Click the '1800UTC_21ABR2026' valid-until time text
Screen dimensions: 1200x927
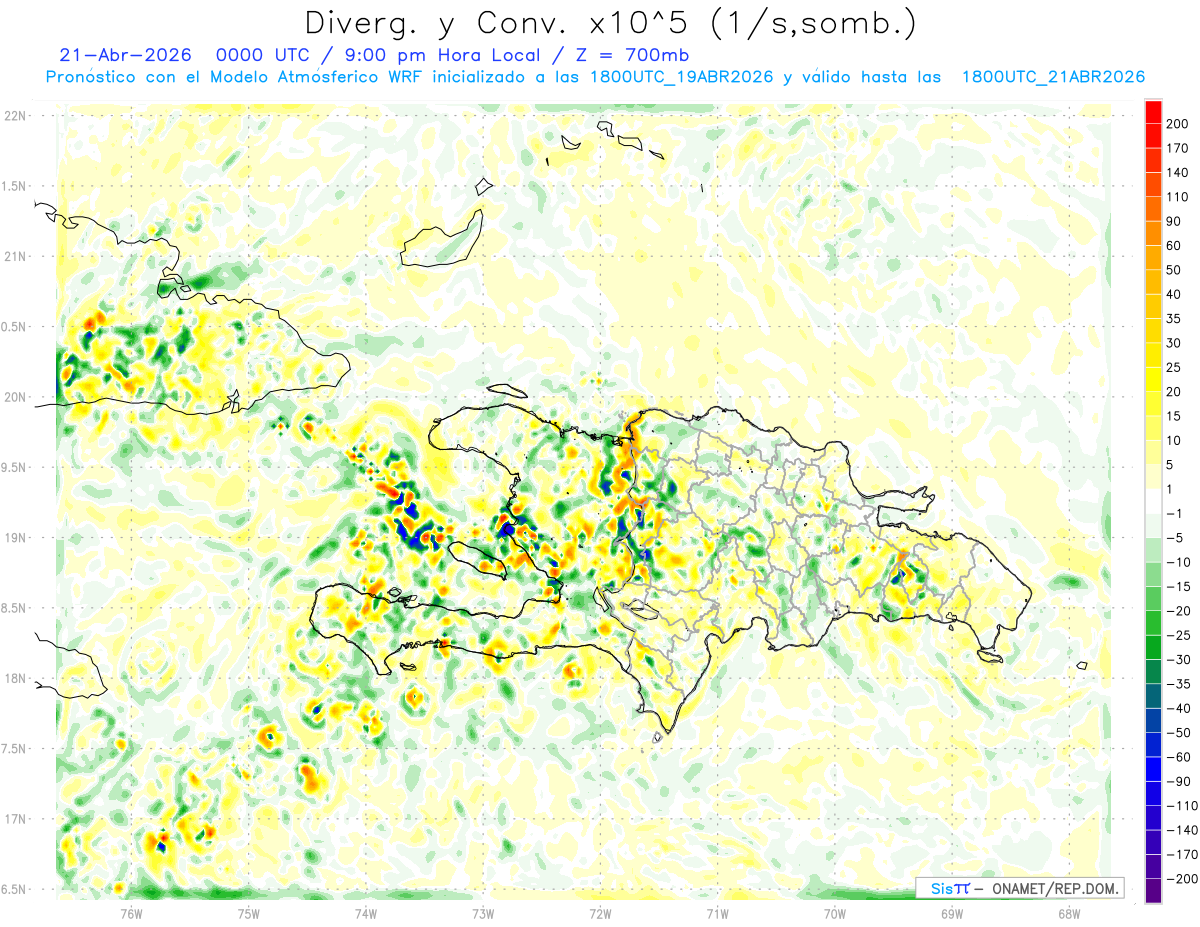[x=1052, y=77]
